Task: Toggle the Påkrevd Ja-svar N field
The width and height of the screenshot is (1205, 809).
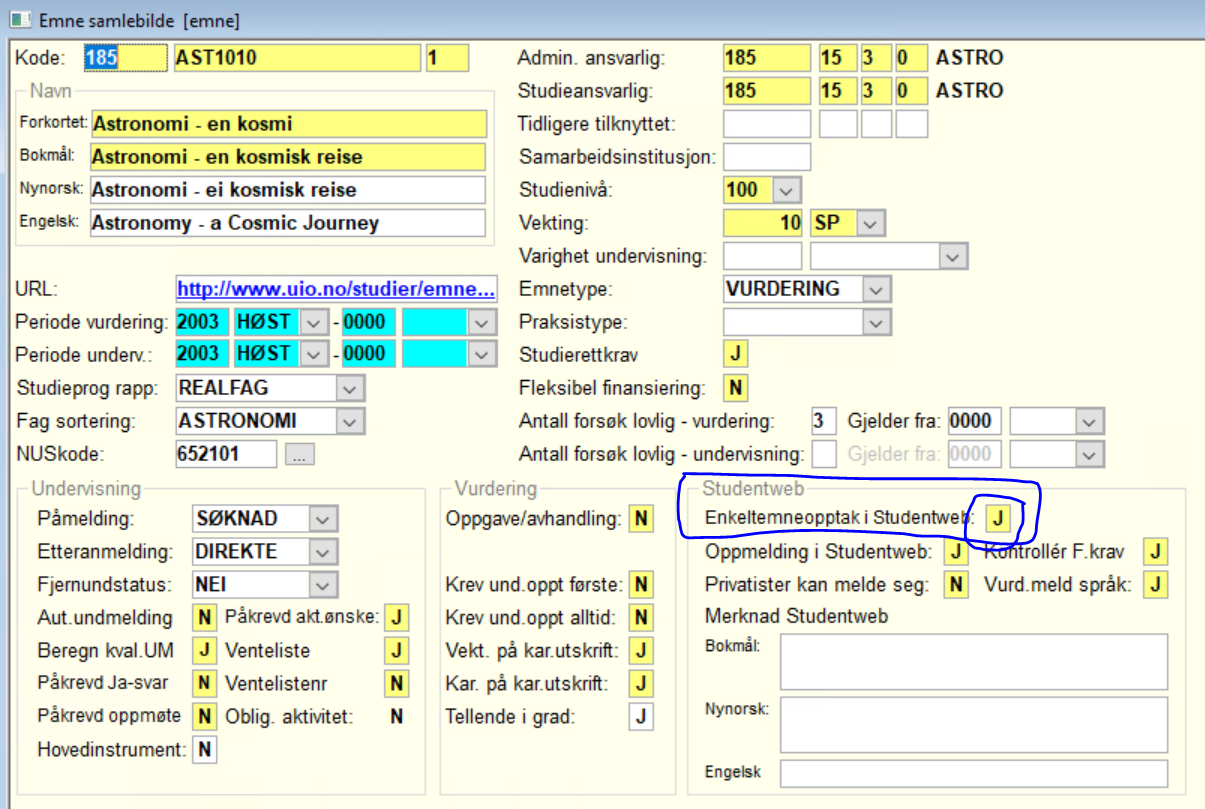Action: (205, 683)
